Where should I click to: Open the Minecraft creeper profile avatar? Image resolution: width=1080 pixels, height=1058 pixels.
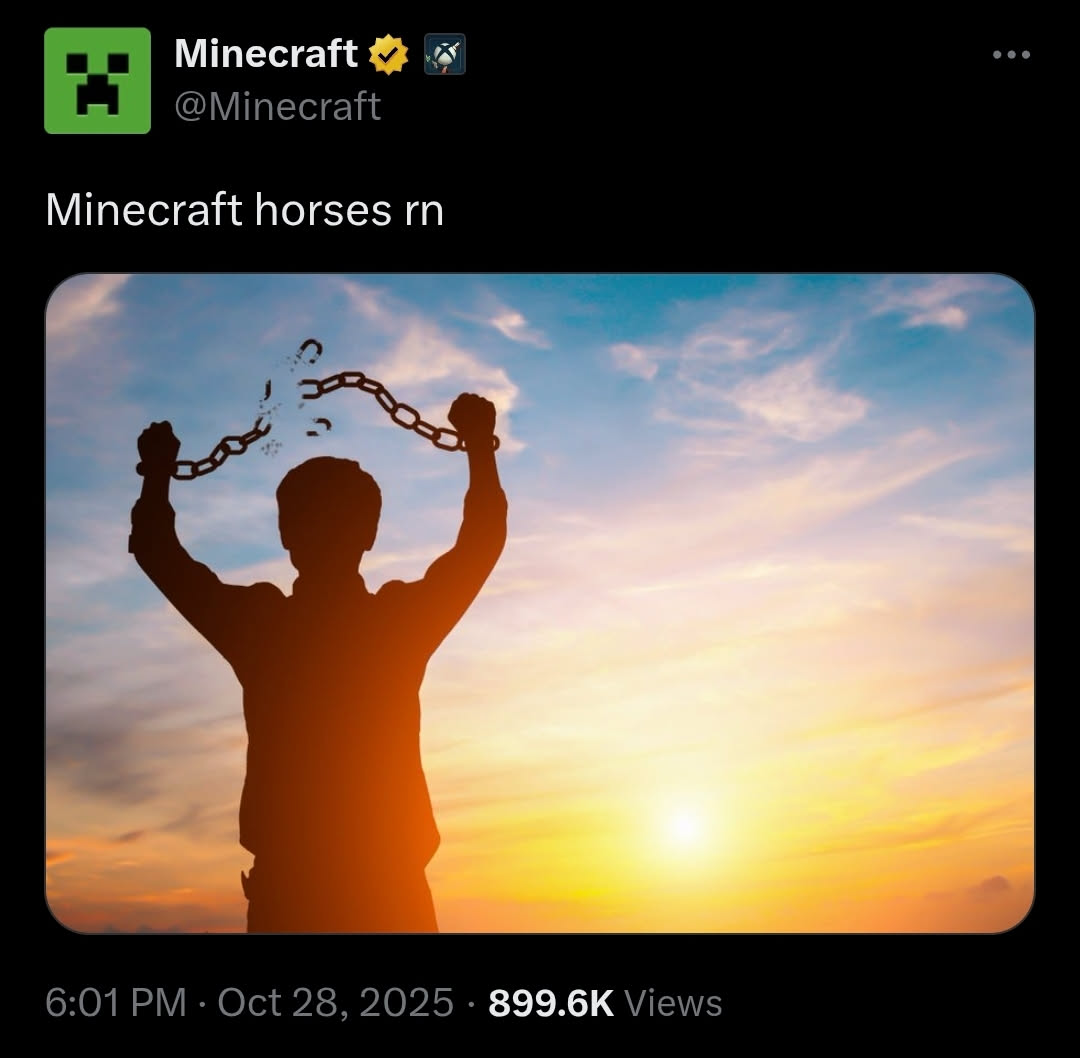point(97,81)
